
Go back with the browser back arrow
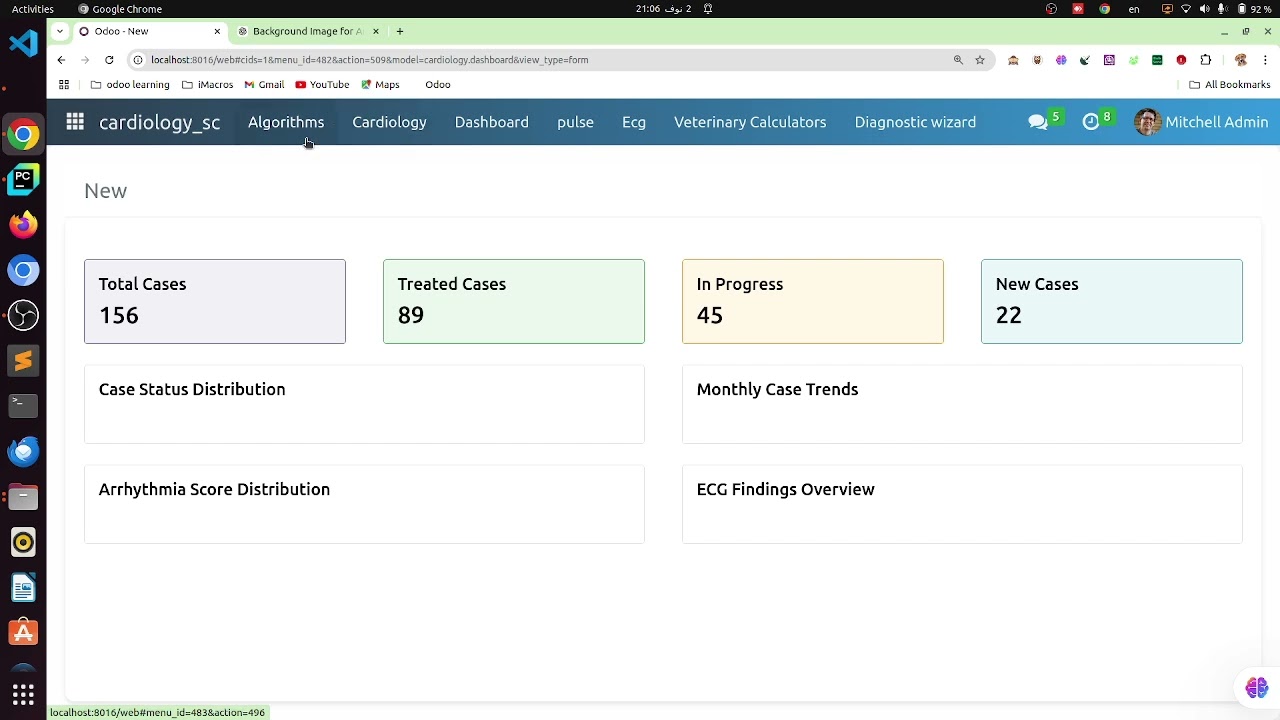61,60
